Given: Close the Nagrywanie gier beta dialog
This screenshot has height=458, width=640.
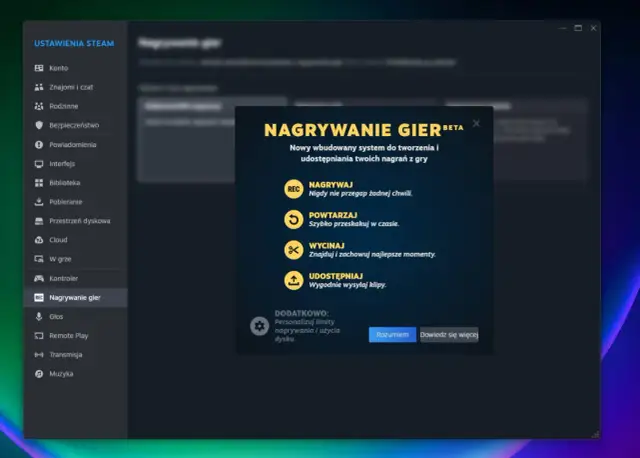Looking at the screenshot, I should pyautogui.click(x=476, y=123).
